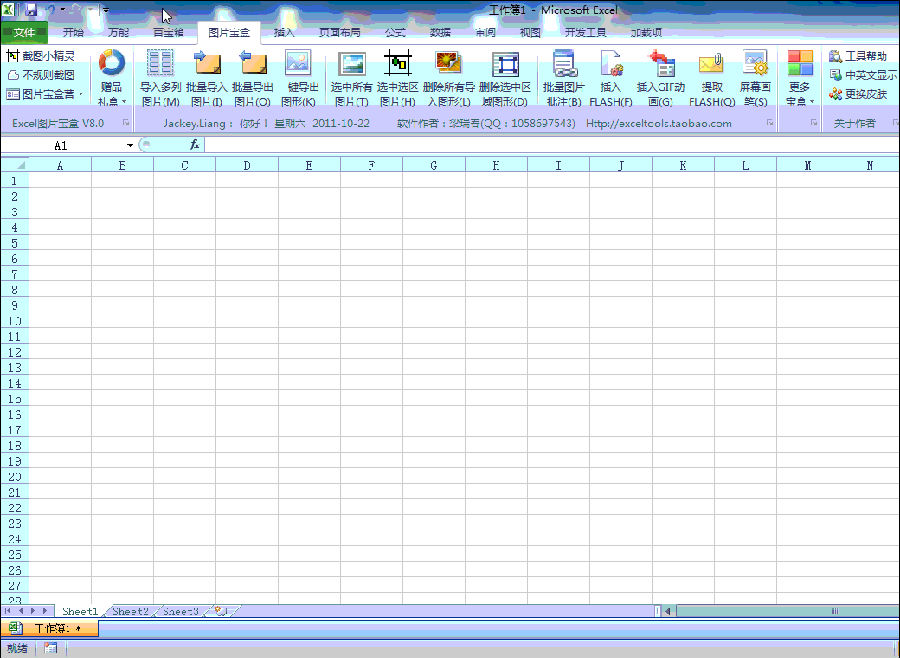Click the 截图小精灵 screenshot button
Image resolution: width=900 pixels, height=658 pixels.
pyautogui.click(x=41, y=56)
